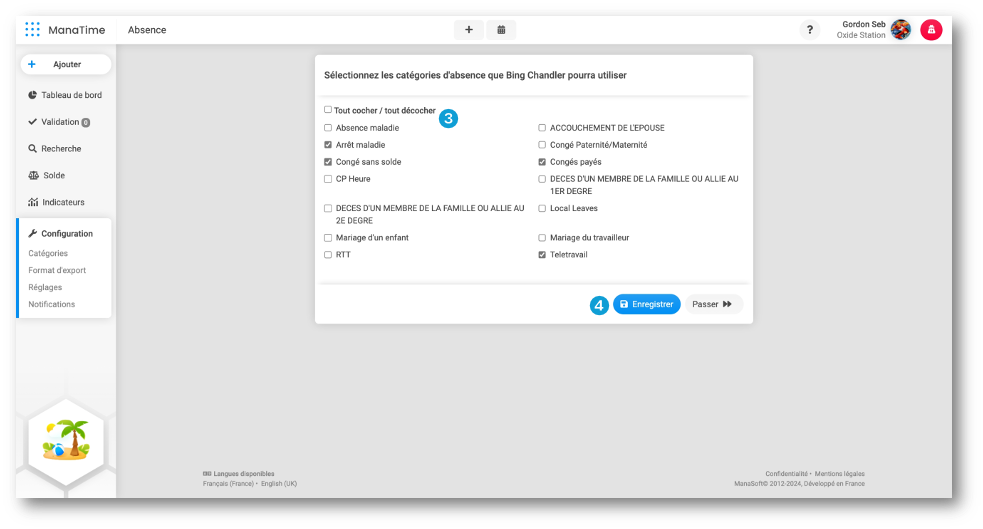Image resolution: width=983 pixels, height=529 pixels.
Task: Toggle the Tout cocher / tout décocher checkbox
Action: point(328,110)
